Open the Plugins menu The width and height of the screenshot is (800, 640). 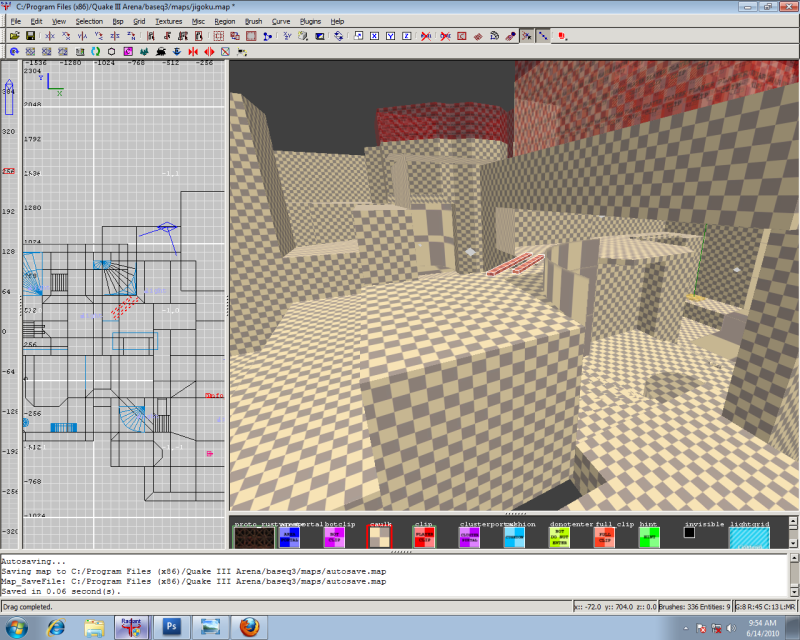pos(310,21)
